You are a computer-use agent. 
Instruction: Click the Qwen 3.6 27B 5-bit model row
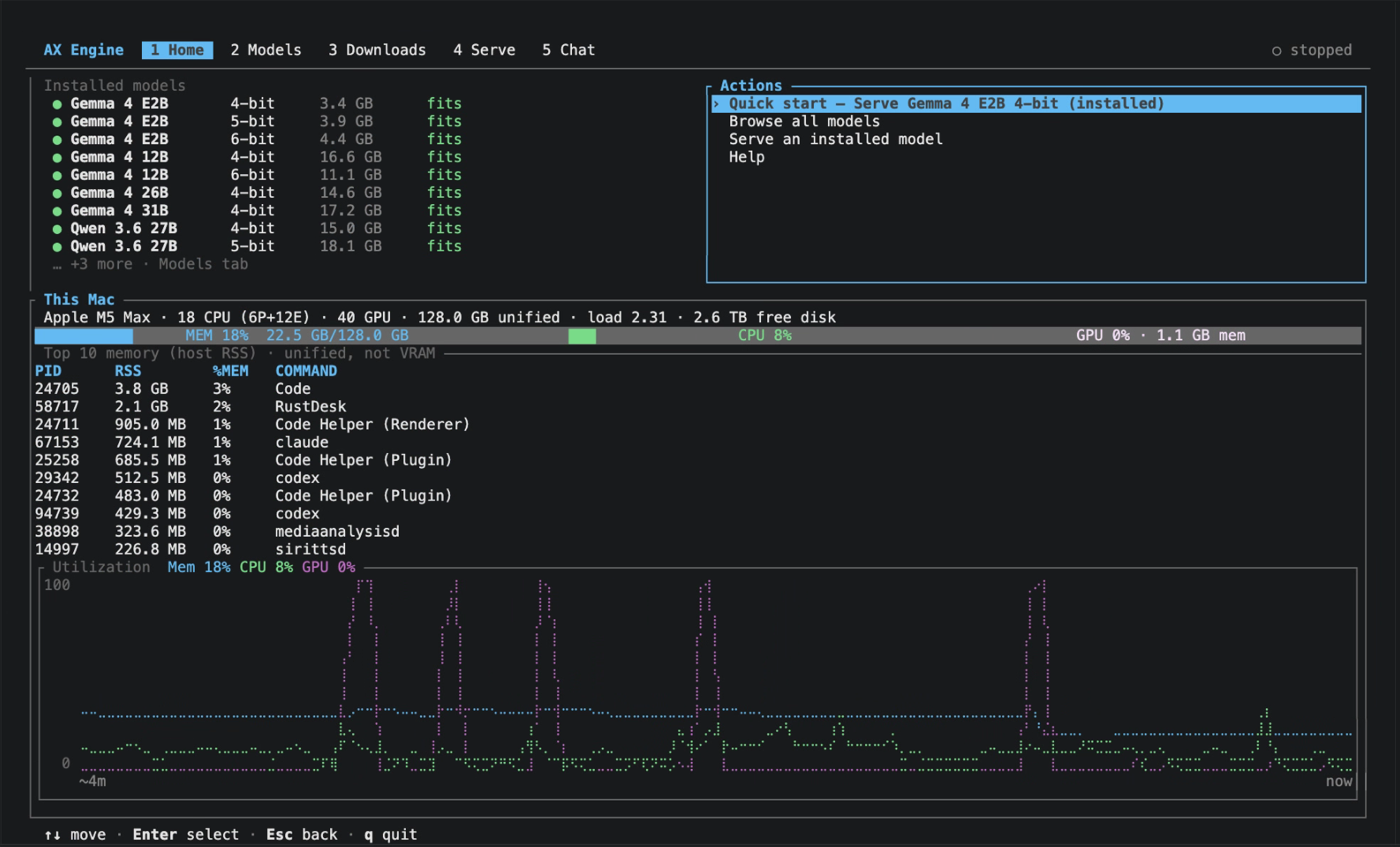(x=257, y=246)
